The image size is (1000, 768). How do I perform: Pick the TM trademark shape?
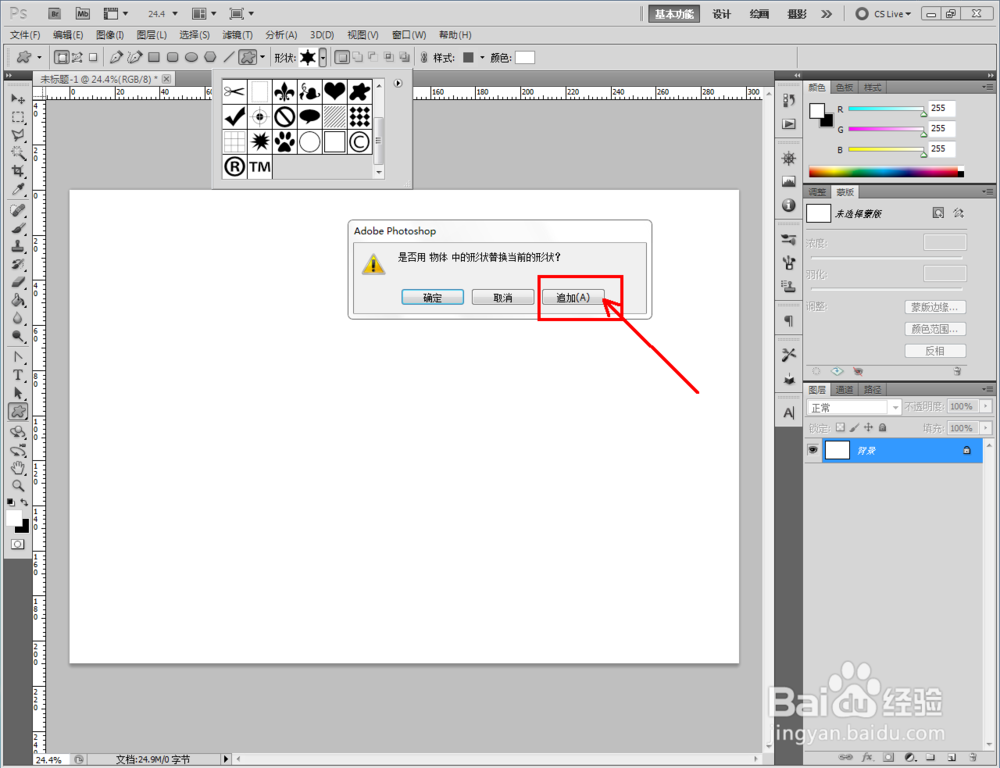[x=260, y=167]
